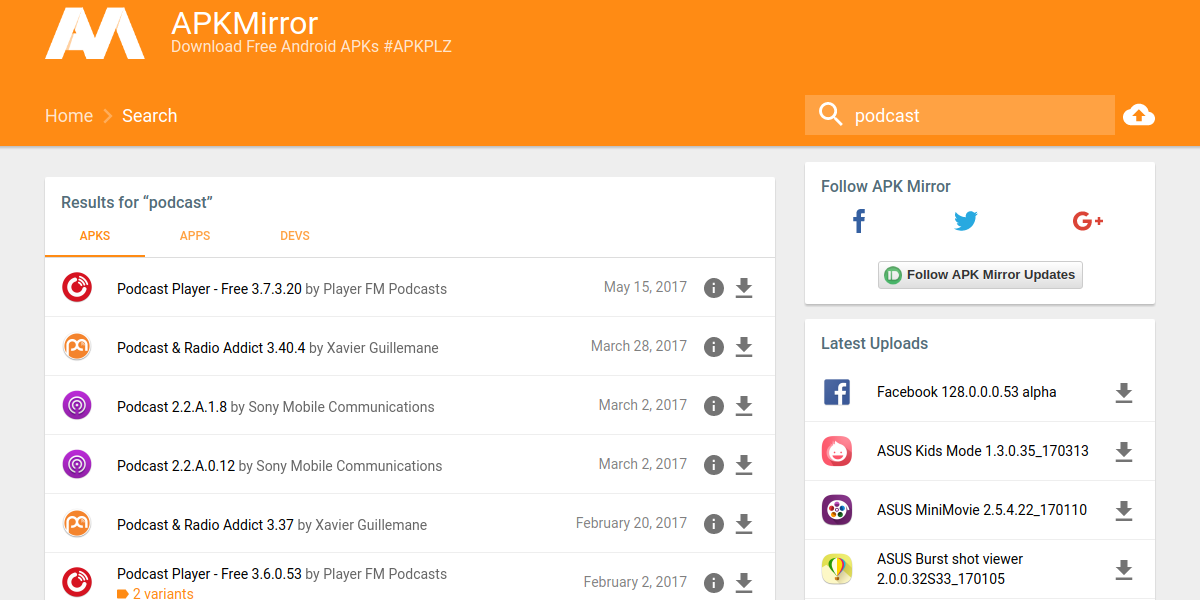Open the APK Mirror Twitter page icon

tap(966, 221)
